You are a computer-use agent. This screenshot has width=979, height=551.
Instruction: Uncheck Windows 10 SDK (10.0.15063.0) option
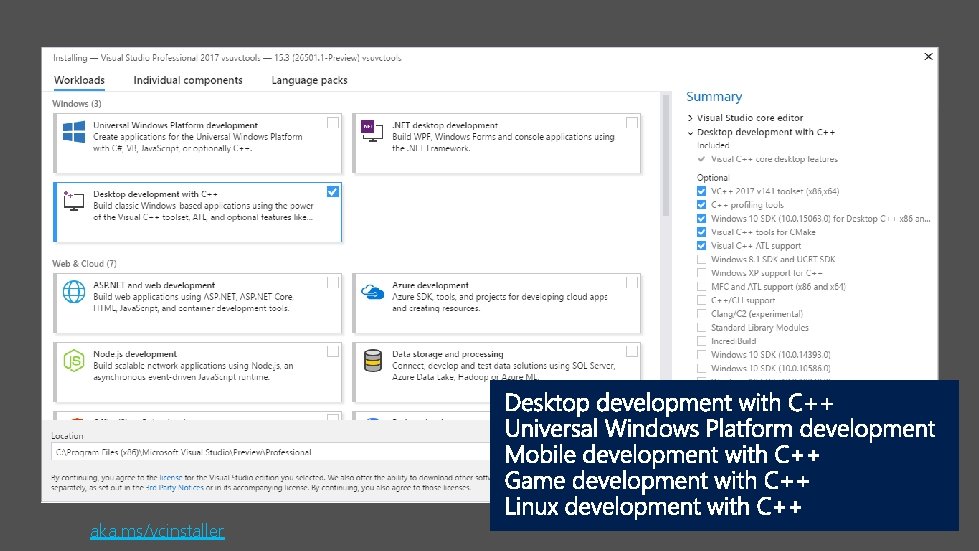(x=701, y=218)
